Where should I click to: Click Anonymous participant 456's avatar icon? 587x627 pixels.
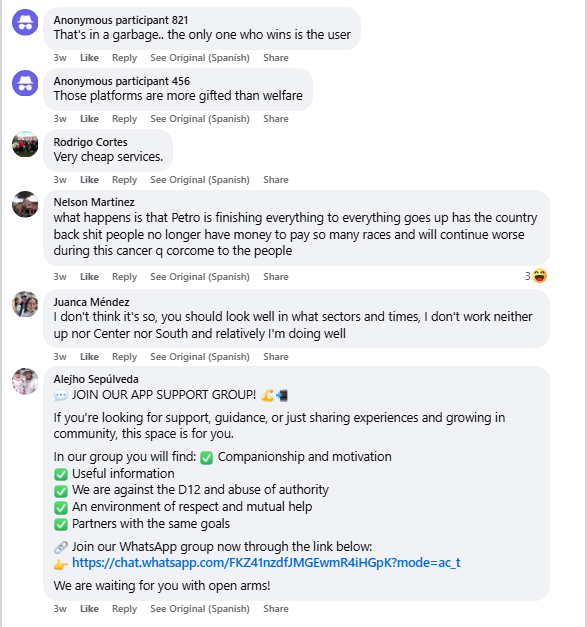(25, 83)
